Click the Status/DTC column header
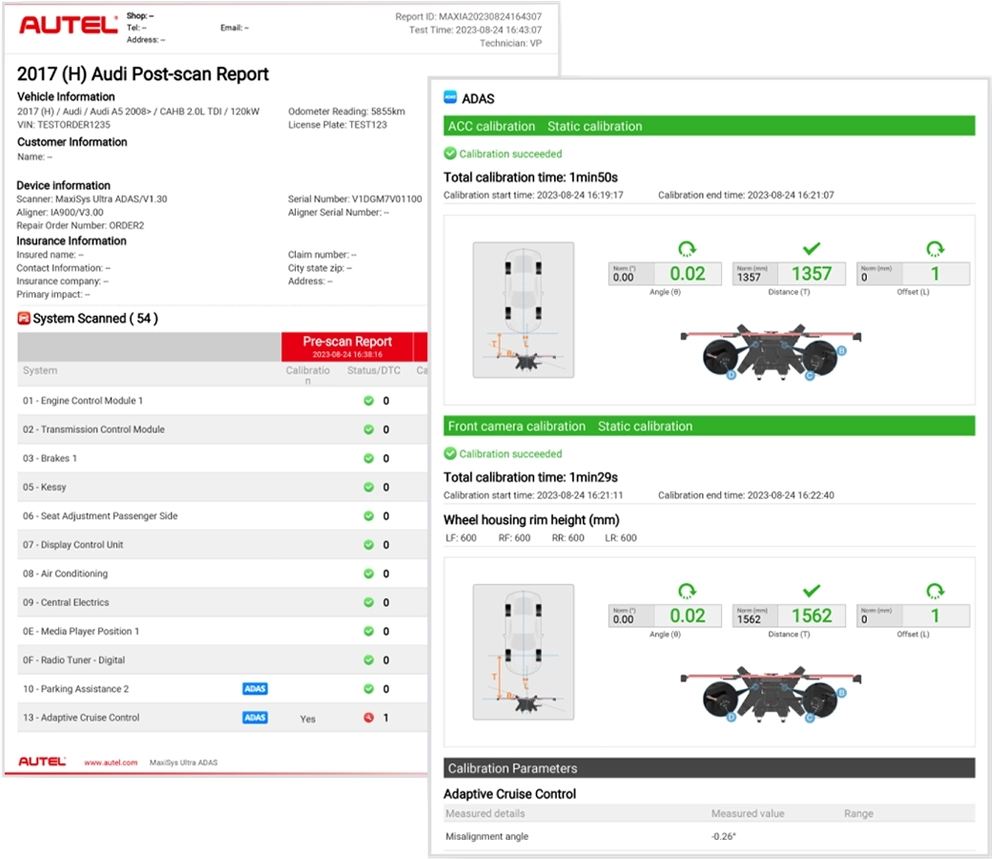 [x=373, y=370]
